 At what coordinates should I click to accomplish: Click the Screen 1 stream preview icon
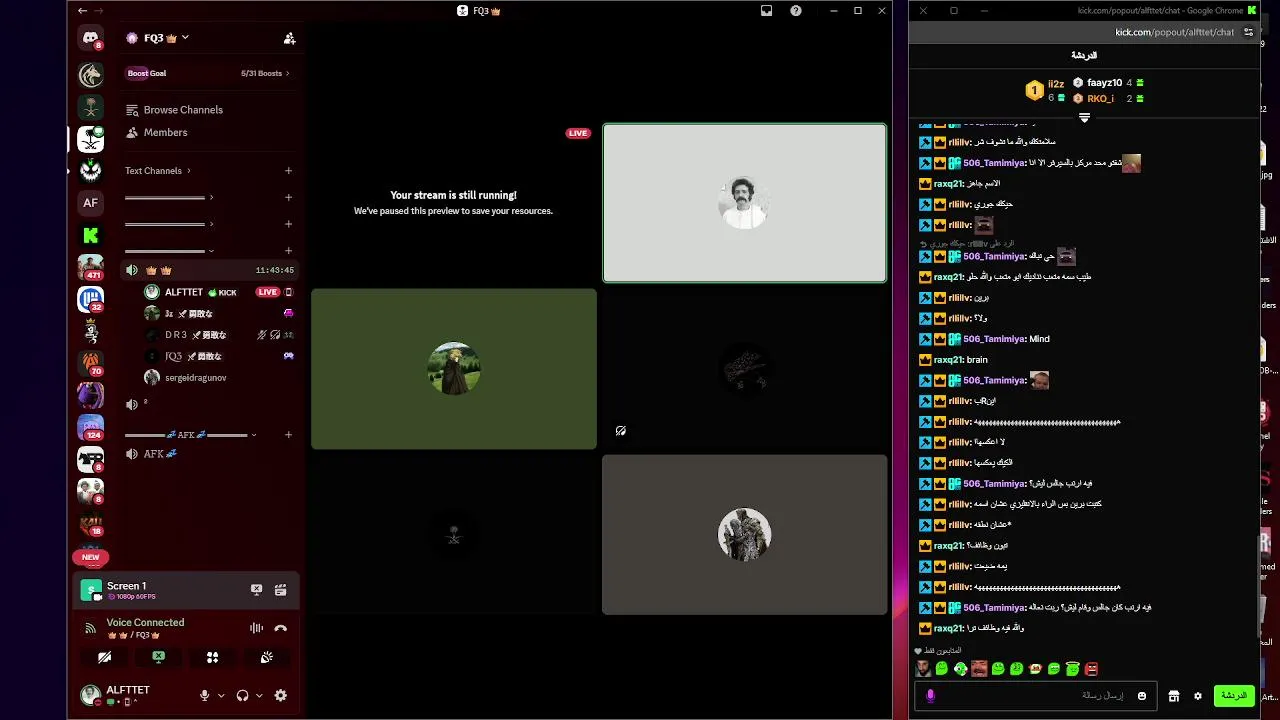(91, 590)
